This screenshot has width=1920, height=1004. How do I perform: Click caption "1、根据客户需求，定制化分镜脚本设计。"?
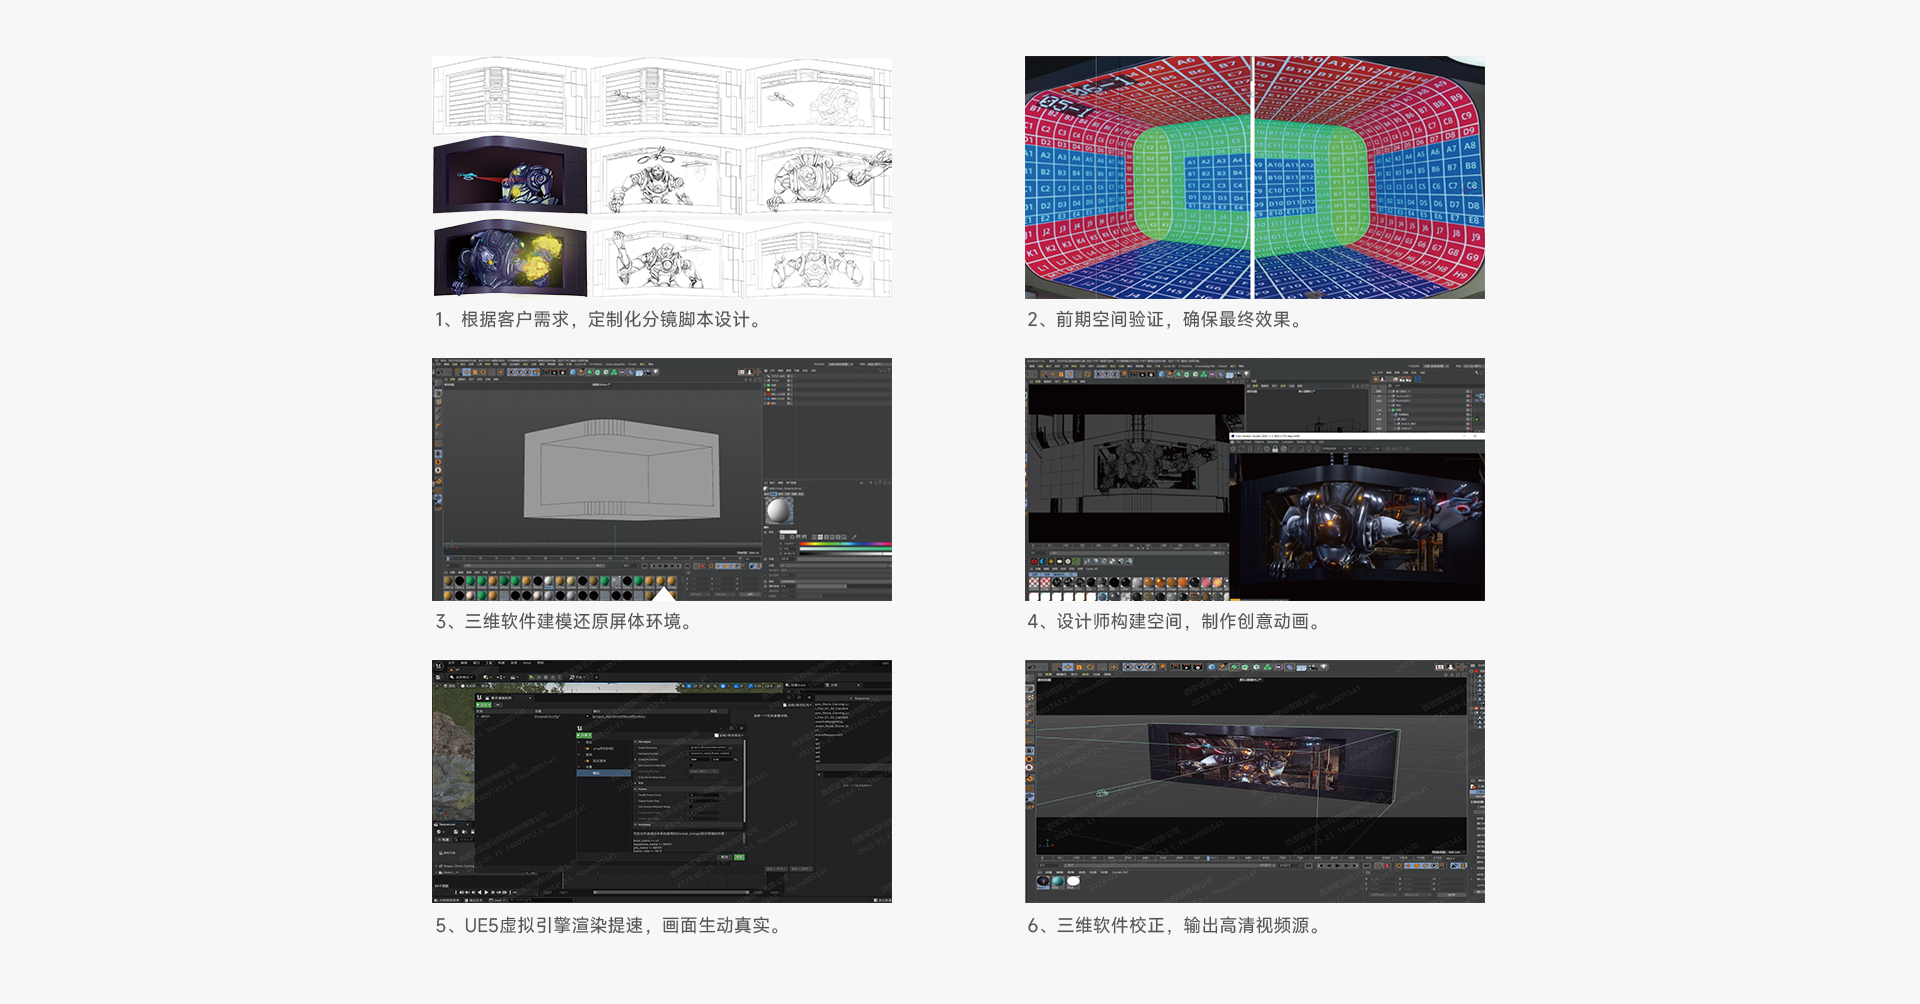601,320
